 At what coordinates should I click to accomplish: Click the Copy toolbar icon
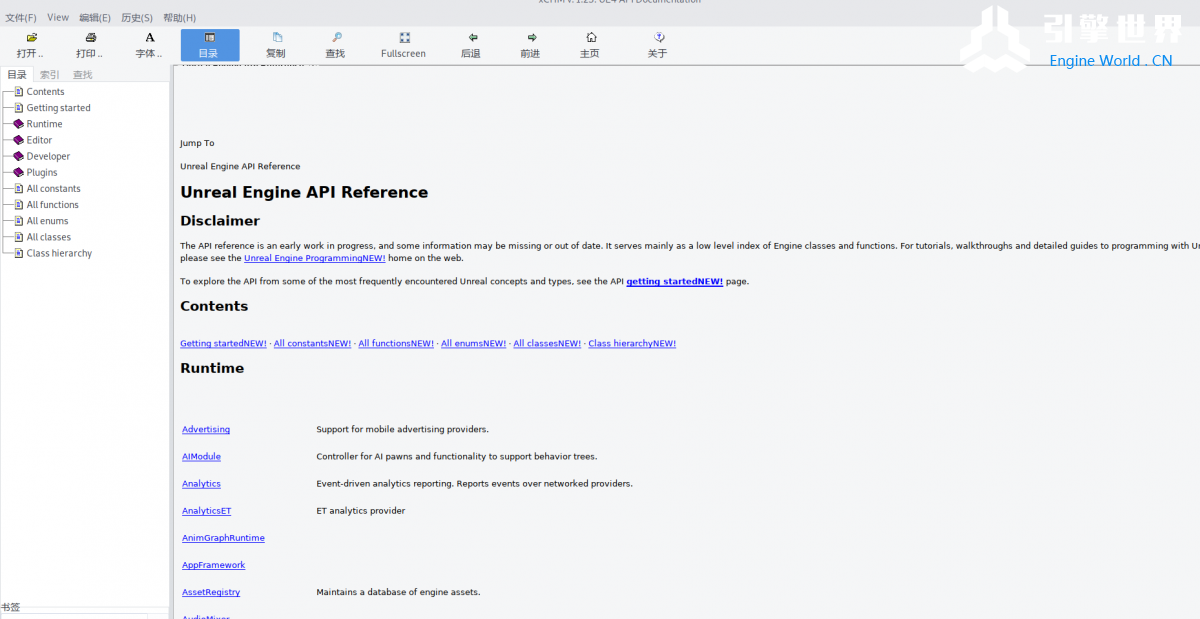pyautogui.click(x=276, y=38)
